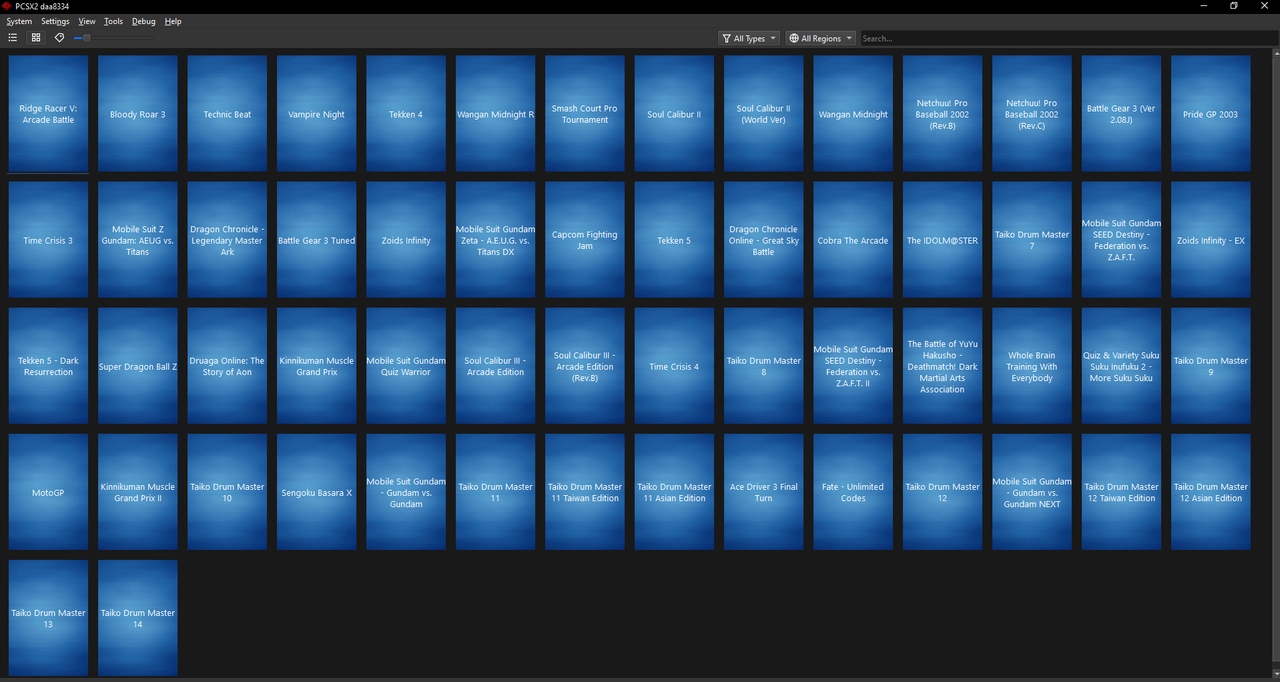This screenshot has width=1280, height=682.
Task: Toggle the show titles tag icon
Action: point(59,38)
